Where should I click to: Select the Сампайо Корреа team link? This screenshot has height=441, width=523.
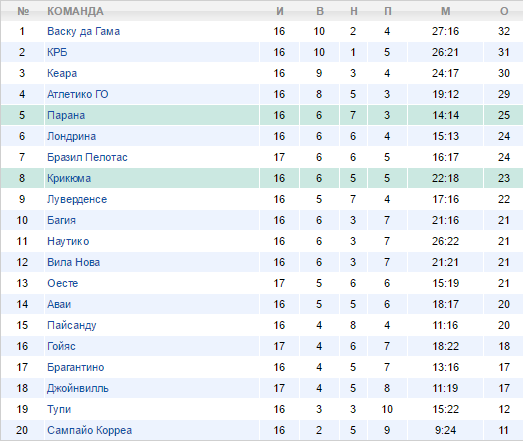pyautogui.click(x=89, y=431)
